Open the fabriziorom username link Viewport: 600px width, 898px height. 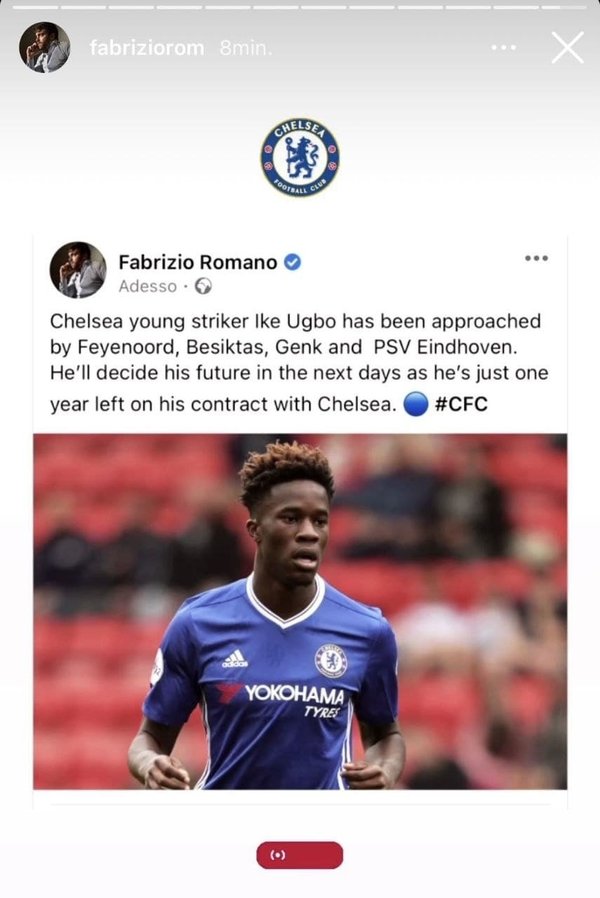coord(149,48)
